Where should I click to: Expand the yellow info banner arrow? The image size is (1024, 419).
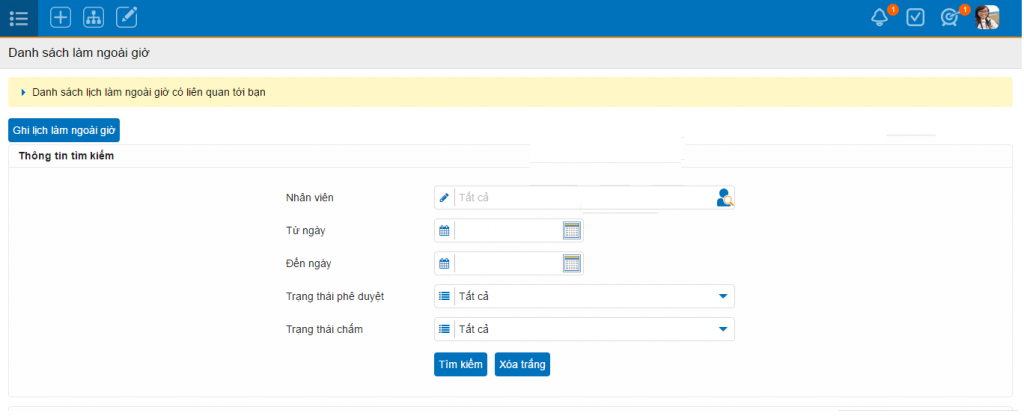coord(23,92)
